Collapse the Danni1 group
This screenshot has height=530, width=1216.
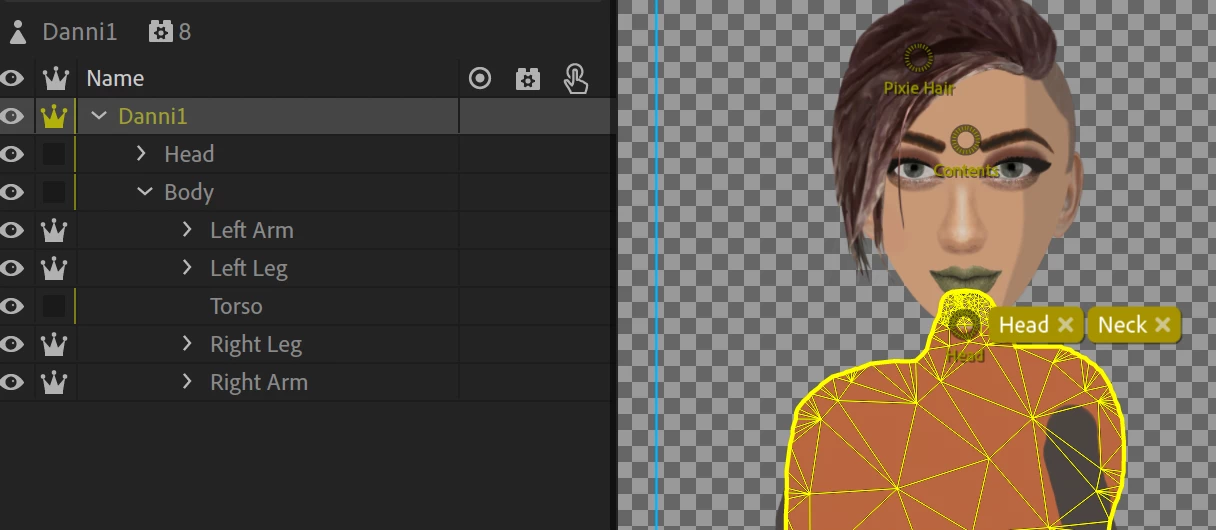pos(98,116)
